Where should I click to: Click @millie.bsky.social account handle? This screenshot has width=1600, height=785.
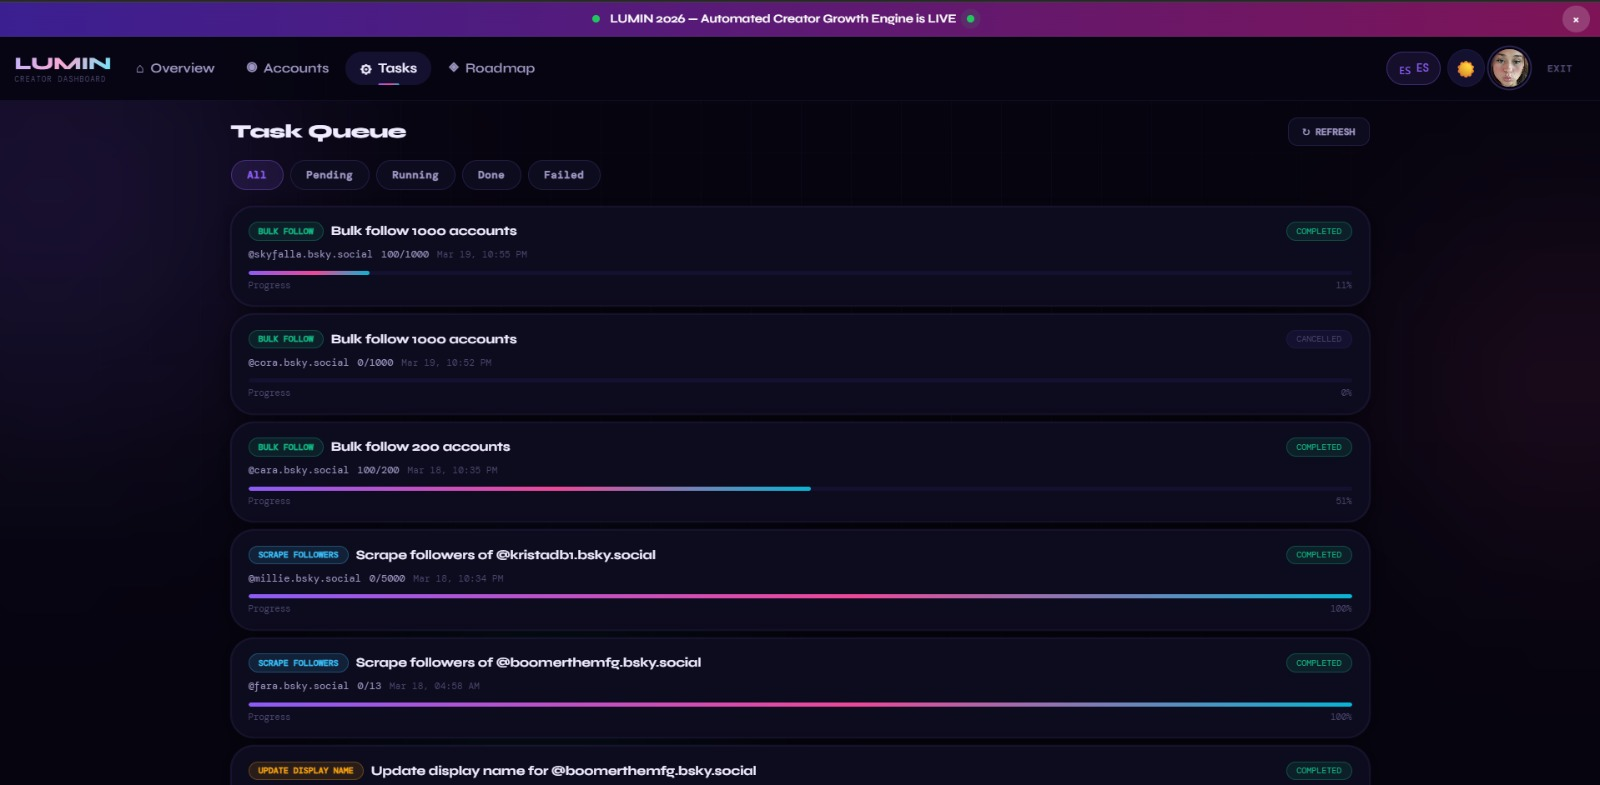point(304,579)
